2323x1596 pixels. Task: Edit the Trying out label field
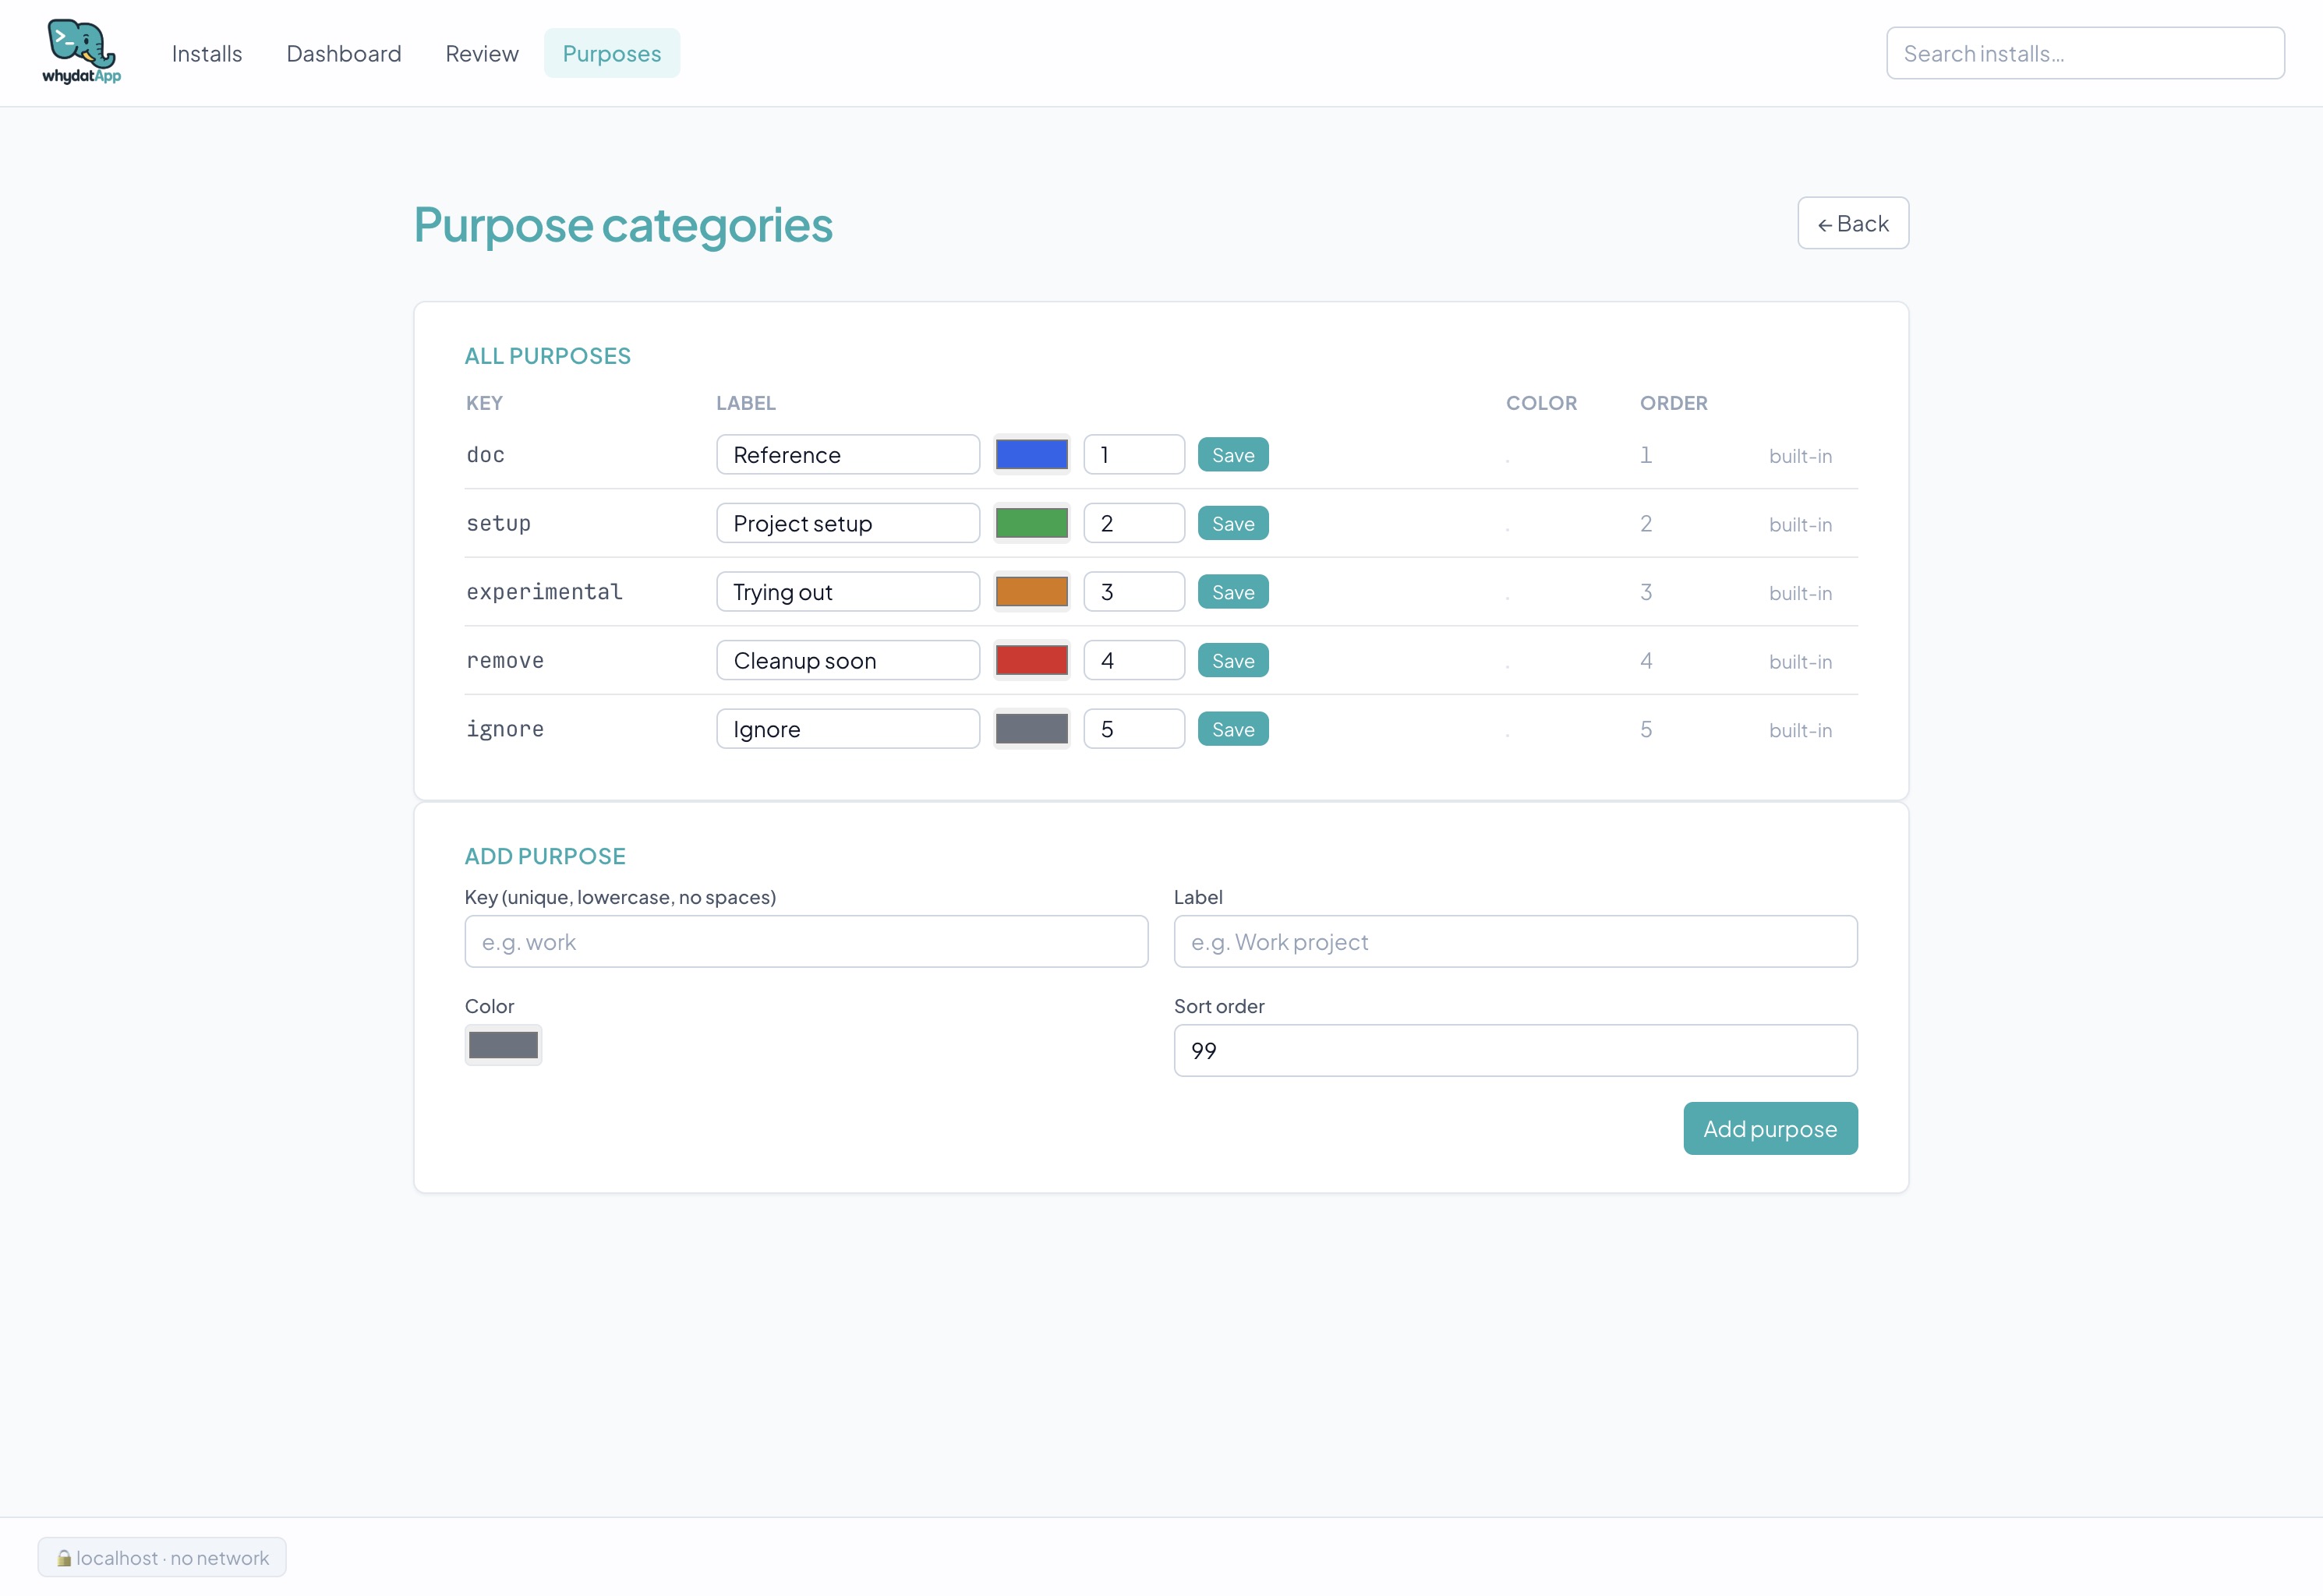pos(848,592)
